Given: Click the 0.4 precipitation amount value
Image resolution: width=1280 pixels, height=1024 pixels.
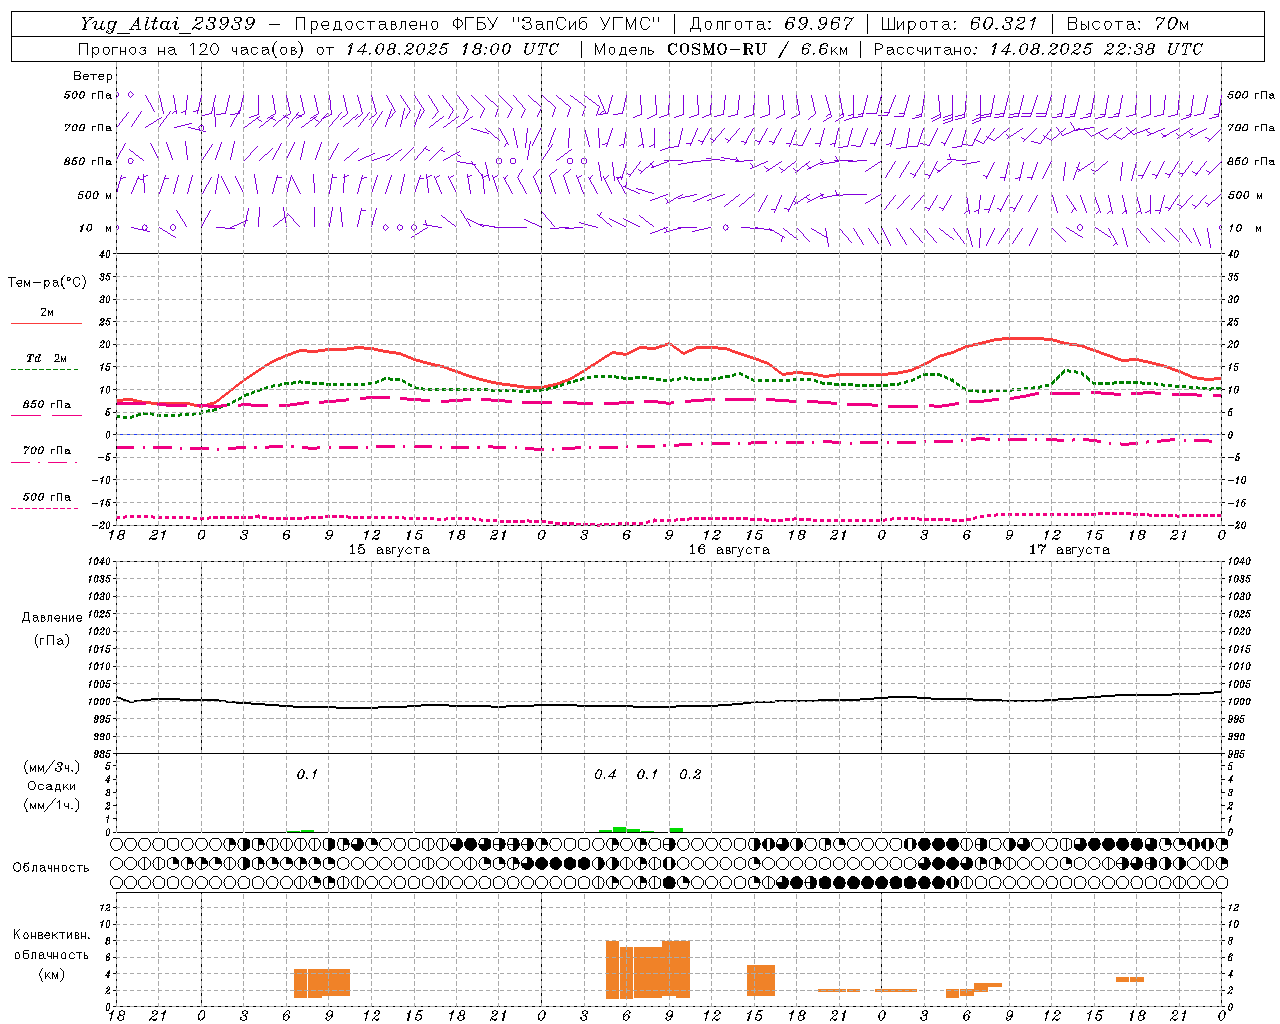Looking at the screenshot, I should (605, 775).
